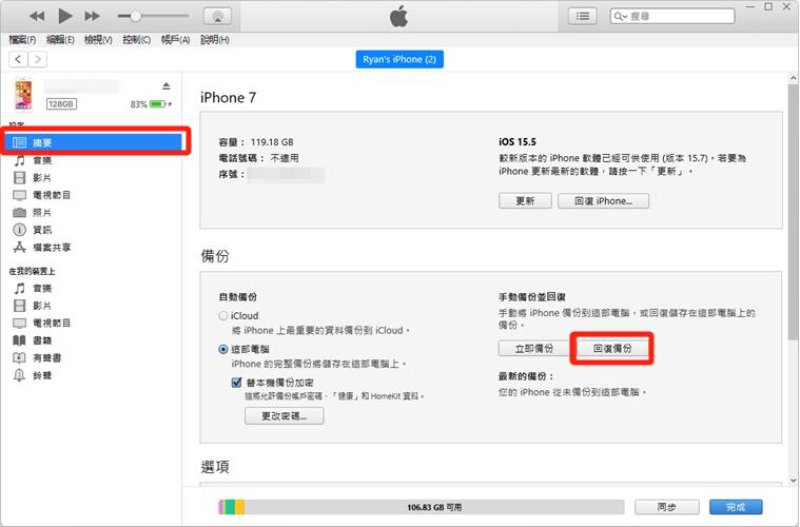This screenshot has width=800, height=527.
Task: Open the 檢視(V) menu
Action: pyautogui.click(x=98, y=40)
